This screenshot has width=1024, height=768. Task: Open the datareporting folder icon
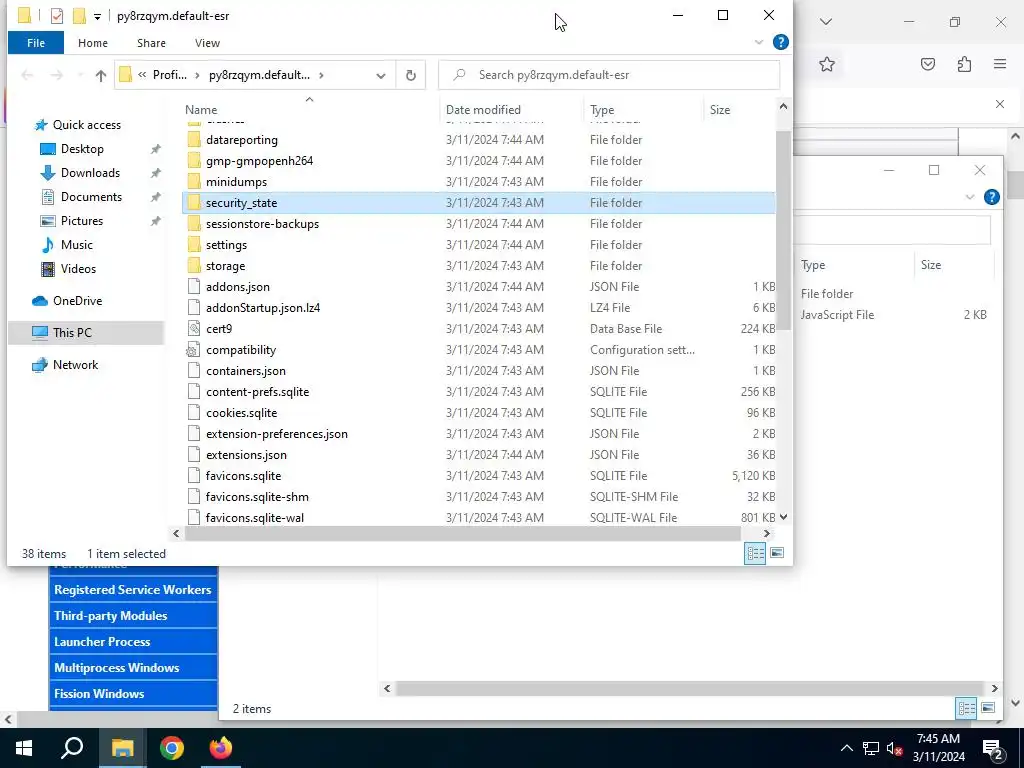point(193,140)
